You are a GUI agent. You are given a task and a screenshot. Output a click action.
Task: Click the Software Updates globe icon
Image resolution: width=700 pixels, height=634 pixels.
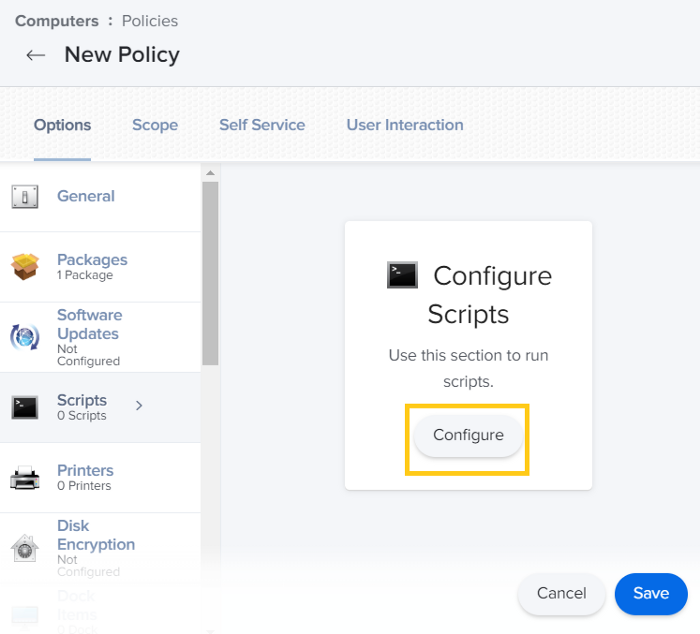[x=25, y=337]
